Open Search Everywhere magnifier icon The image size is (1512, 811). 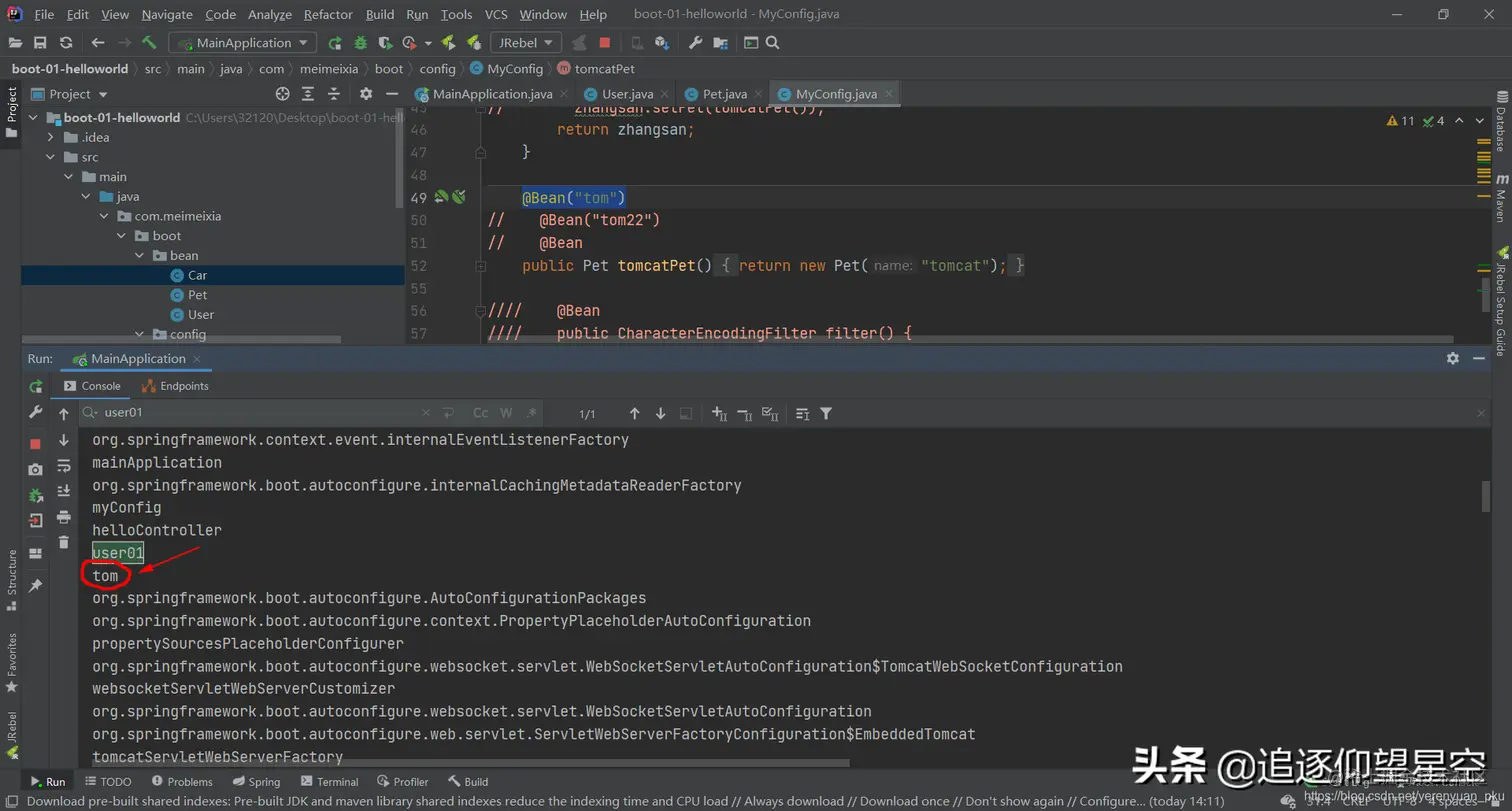[772, 43]
